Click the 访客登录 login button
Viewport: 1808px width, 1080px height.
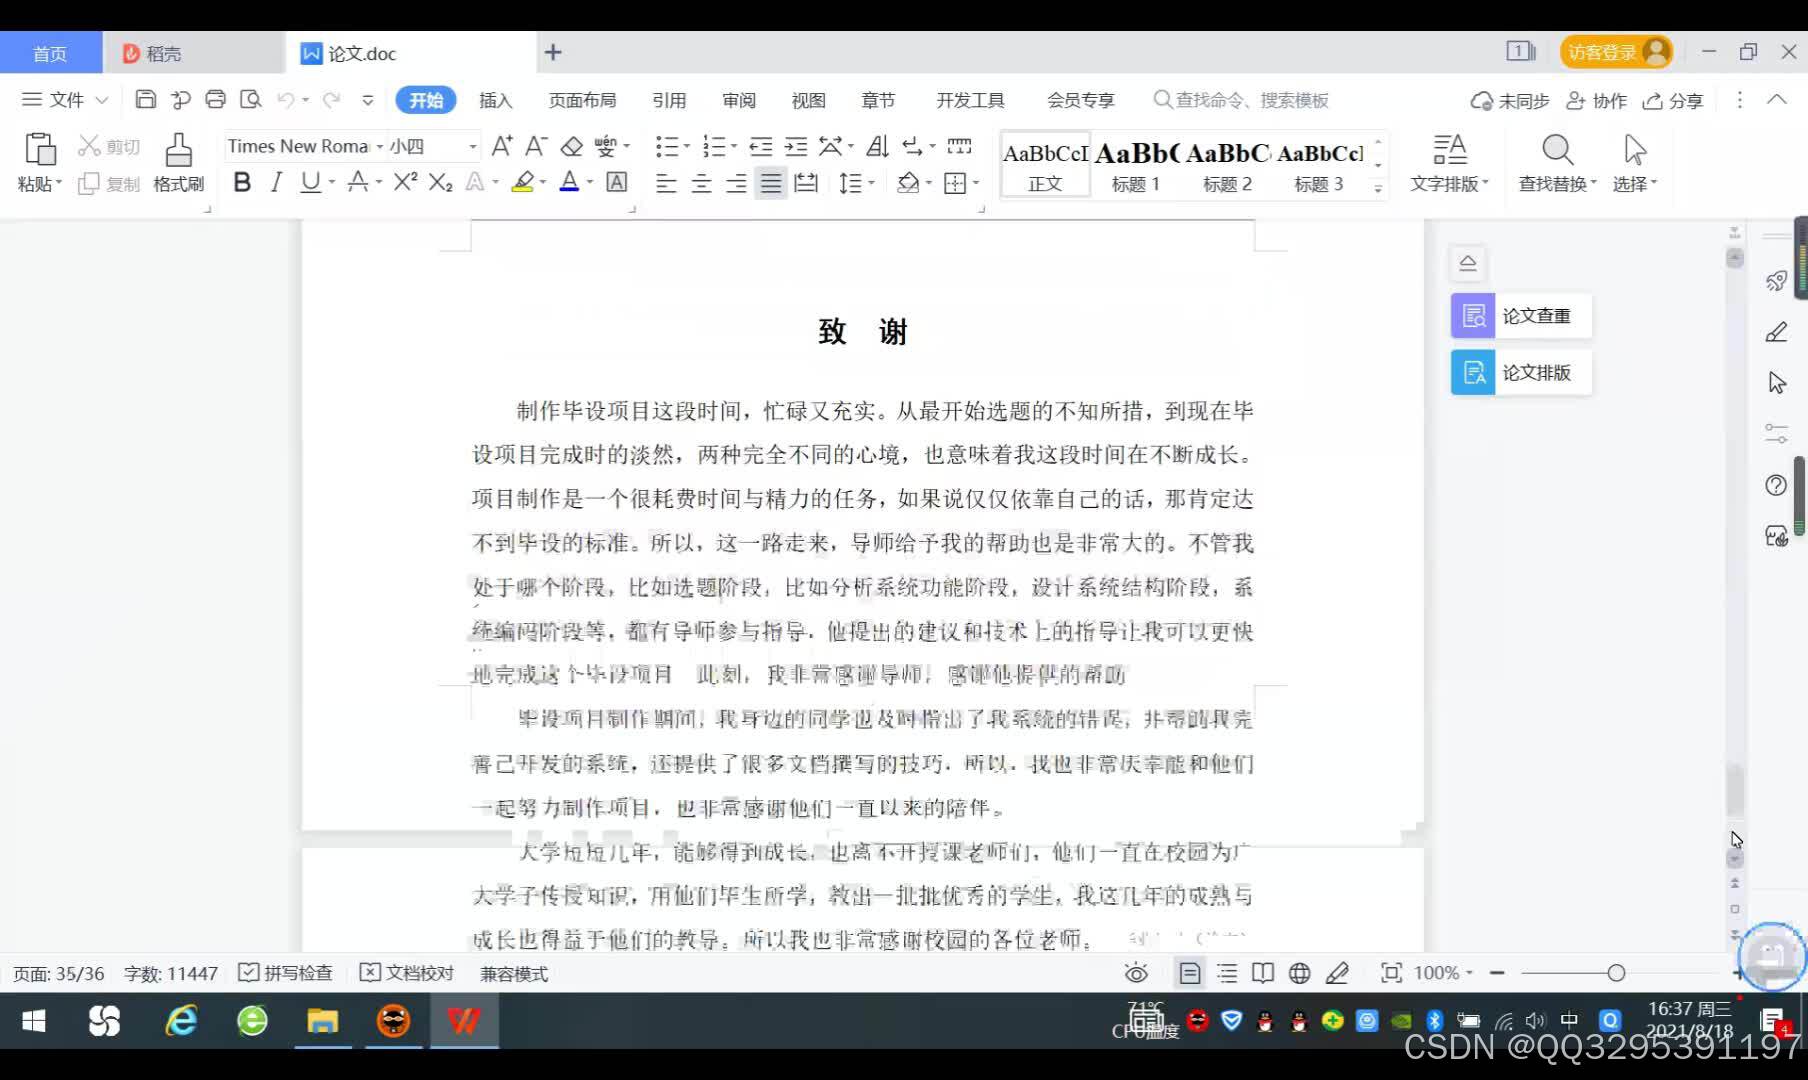[x=1616, y=52]
